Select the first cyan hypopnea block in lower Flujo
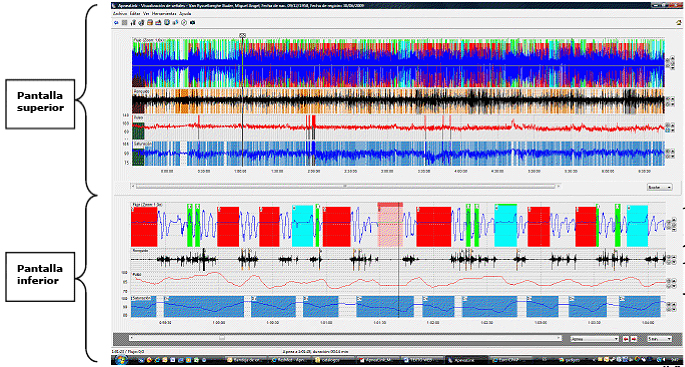685x367 pixels. (302, 226)
